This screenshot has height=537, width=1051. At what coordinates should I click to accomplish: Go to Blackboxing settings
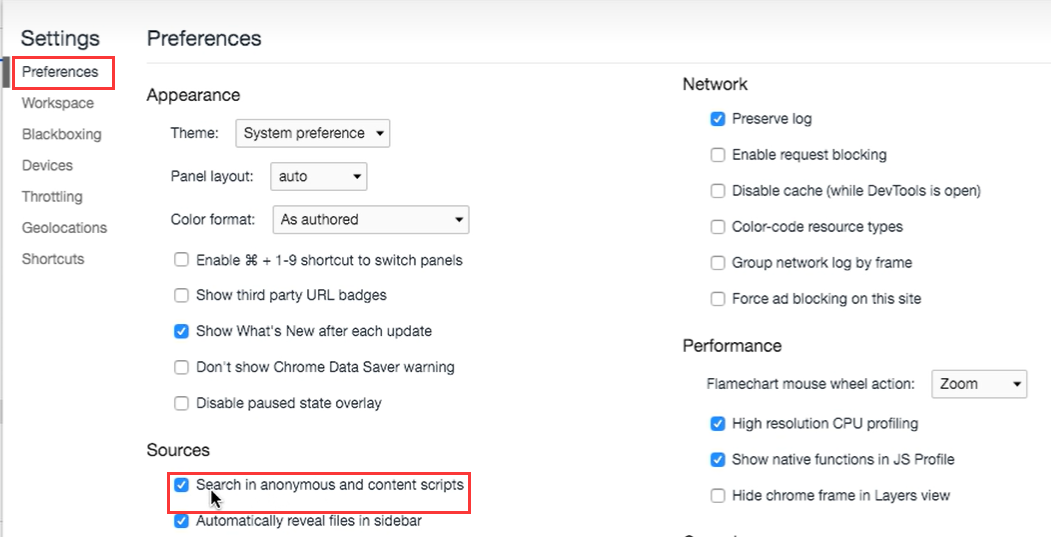point(61,134)
